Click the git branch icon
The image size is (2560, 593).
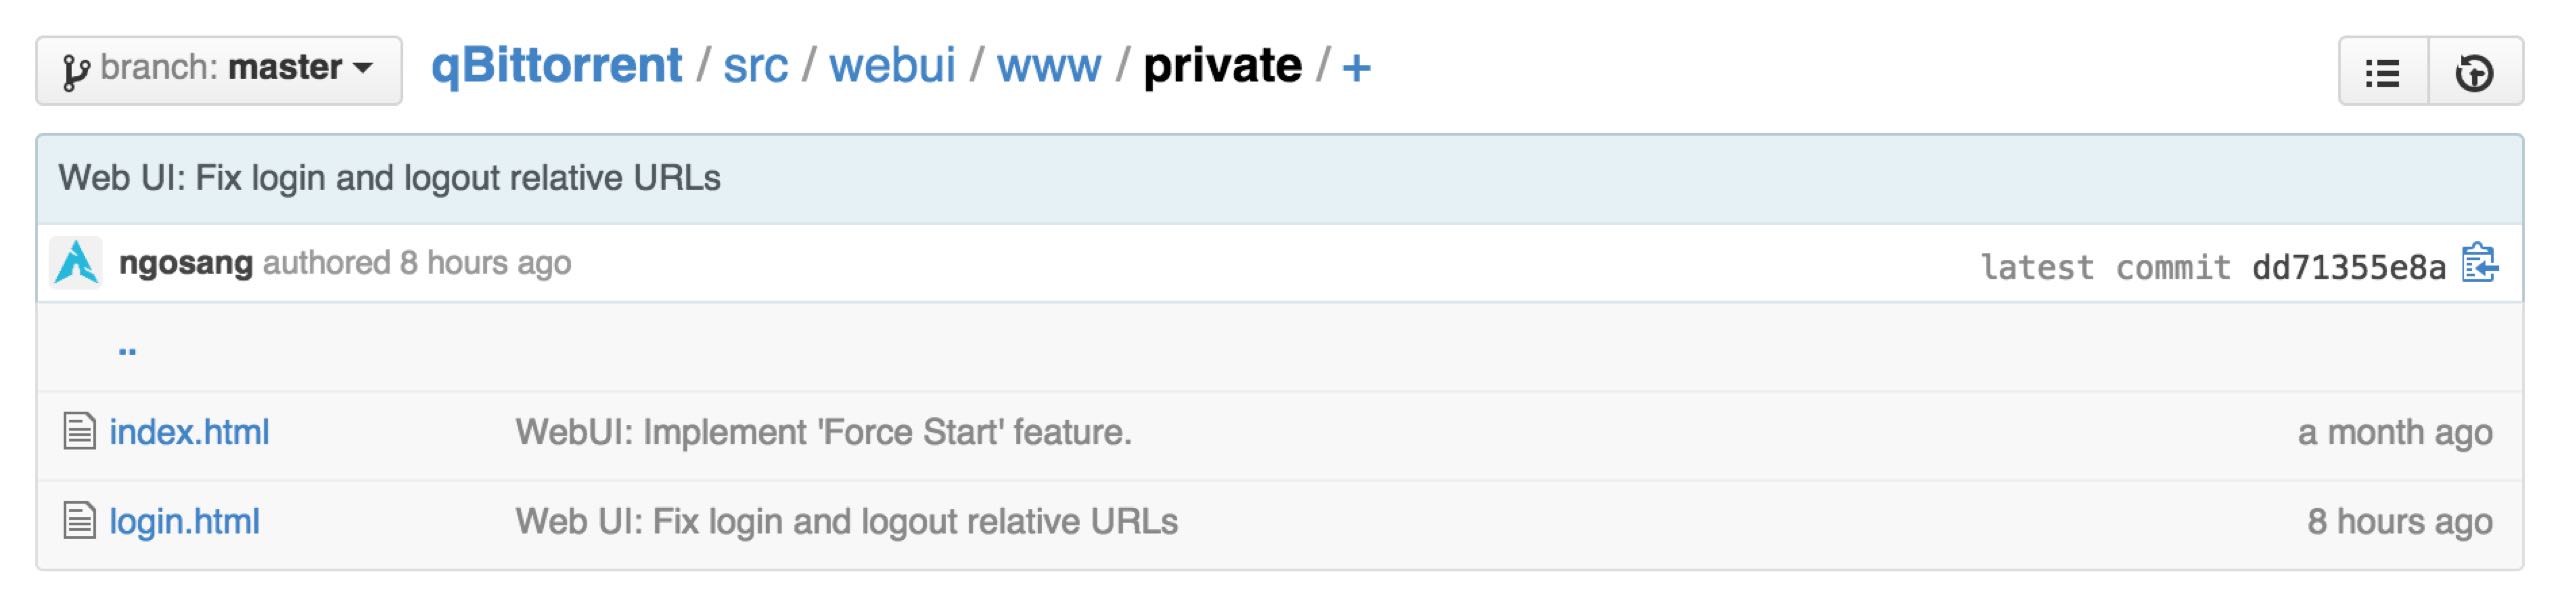(76, 72)
